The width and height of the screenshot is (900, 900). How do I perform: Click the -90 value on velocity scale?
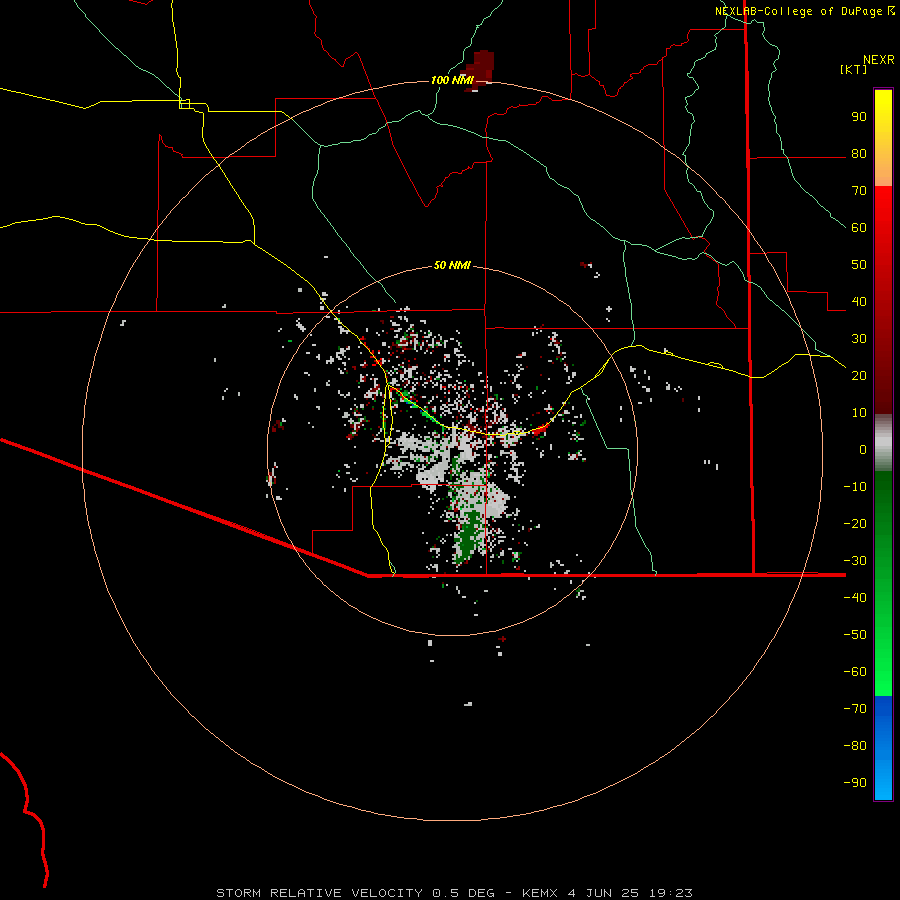tap(855, 782)
